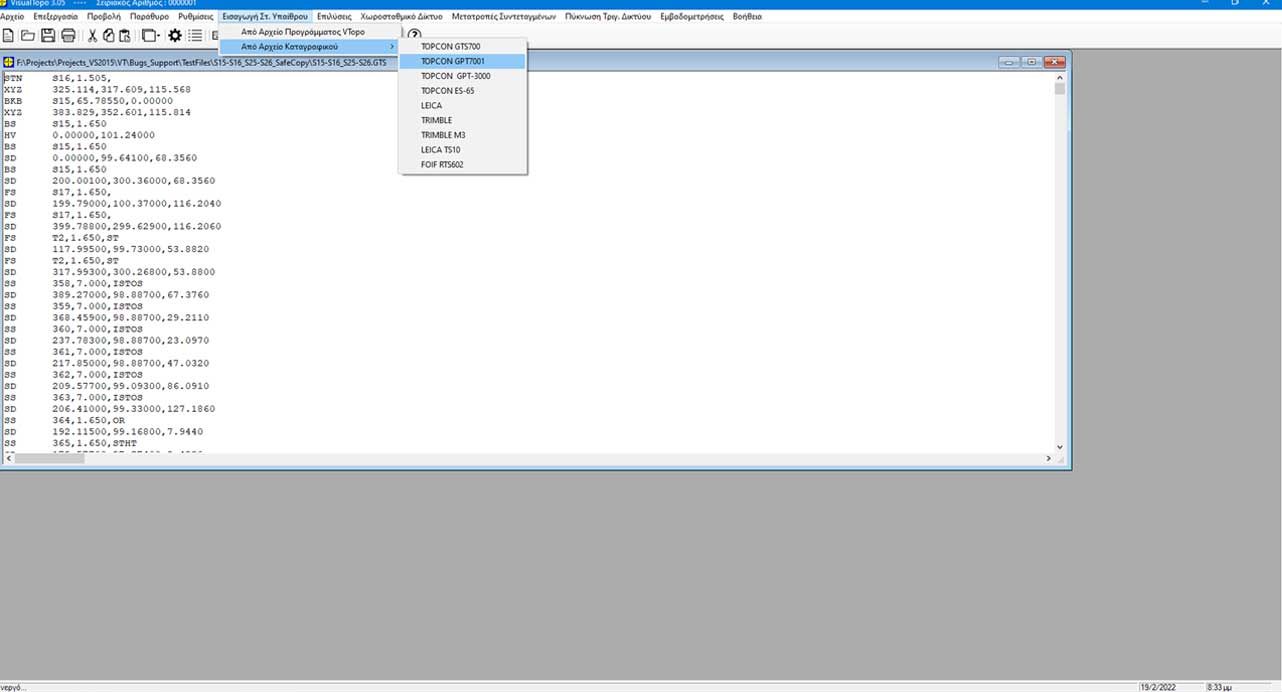Click the Cut scissors icon
Viewport: 1282px width, 692px height.
point(93,36)
